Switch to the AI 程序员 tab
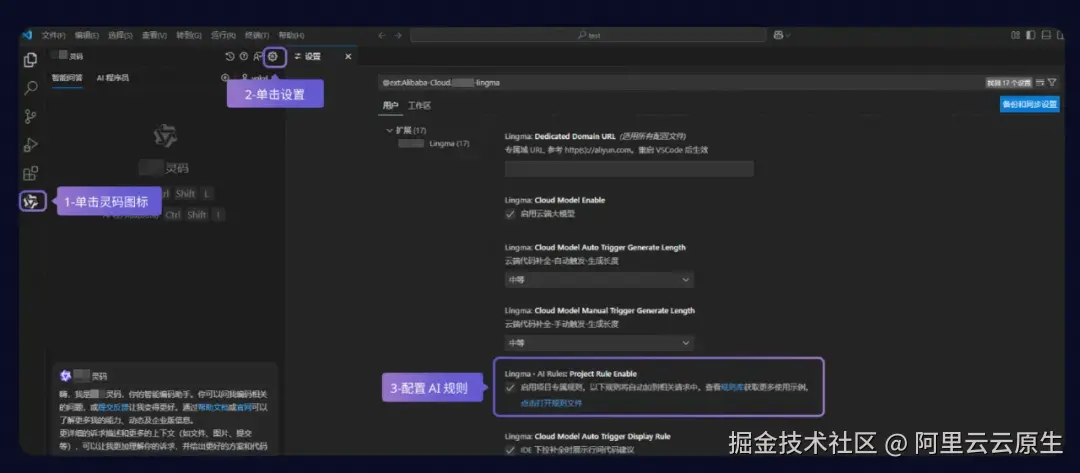The height and width of the screenshot is (473, 1080). point(113,78)
